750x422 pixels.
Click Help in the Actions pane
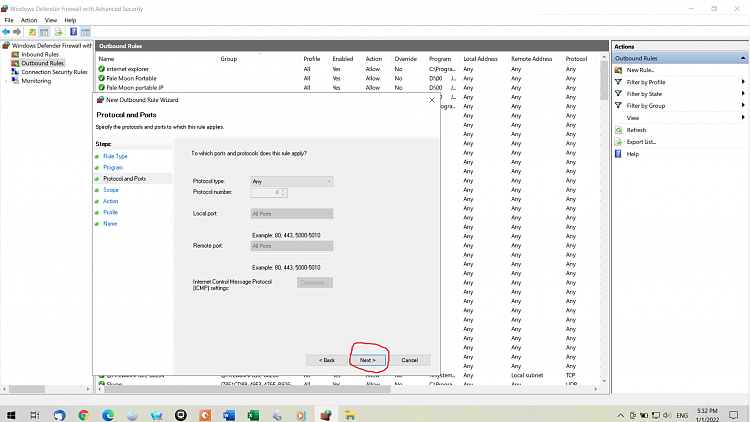pos(632,154)
